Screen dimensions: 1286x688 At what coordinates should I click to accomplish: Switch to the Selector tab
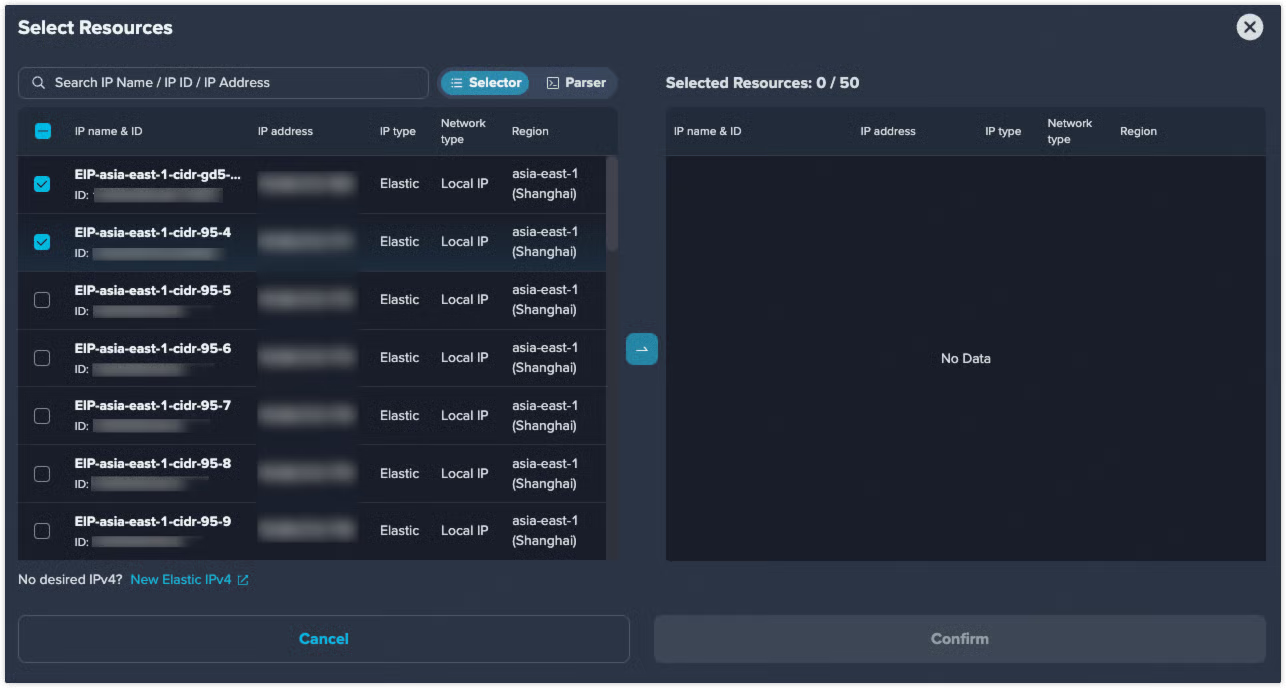click(x=485, y=83)
